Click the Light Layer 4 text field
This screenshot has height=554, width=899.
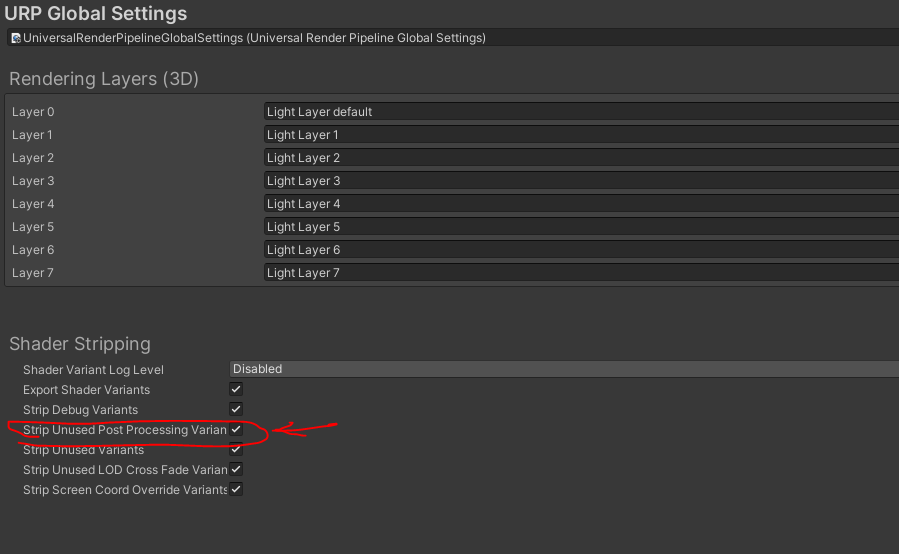click(x=580, y=204)
